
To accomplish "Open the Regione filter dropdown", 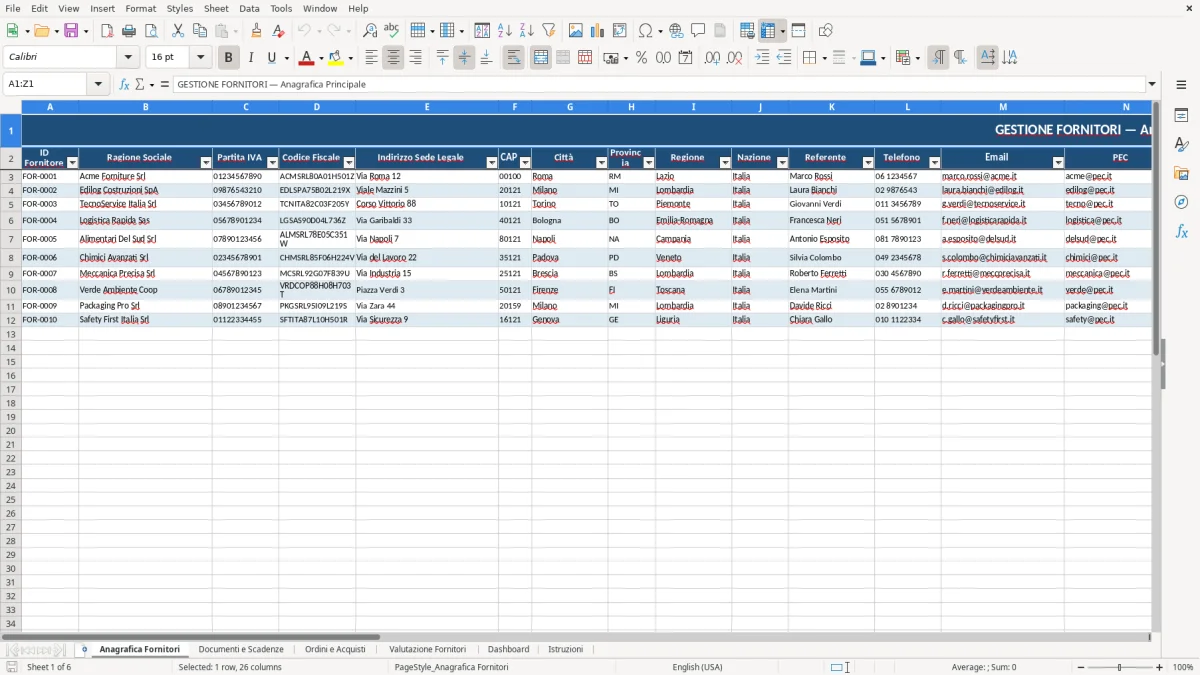I will tap(726, 162).
